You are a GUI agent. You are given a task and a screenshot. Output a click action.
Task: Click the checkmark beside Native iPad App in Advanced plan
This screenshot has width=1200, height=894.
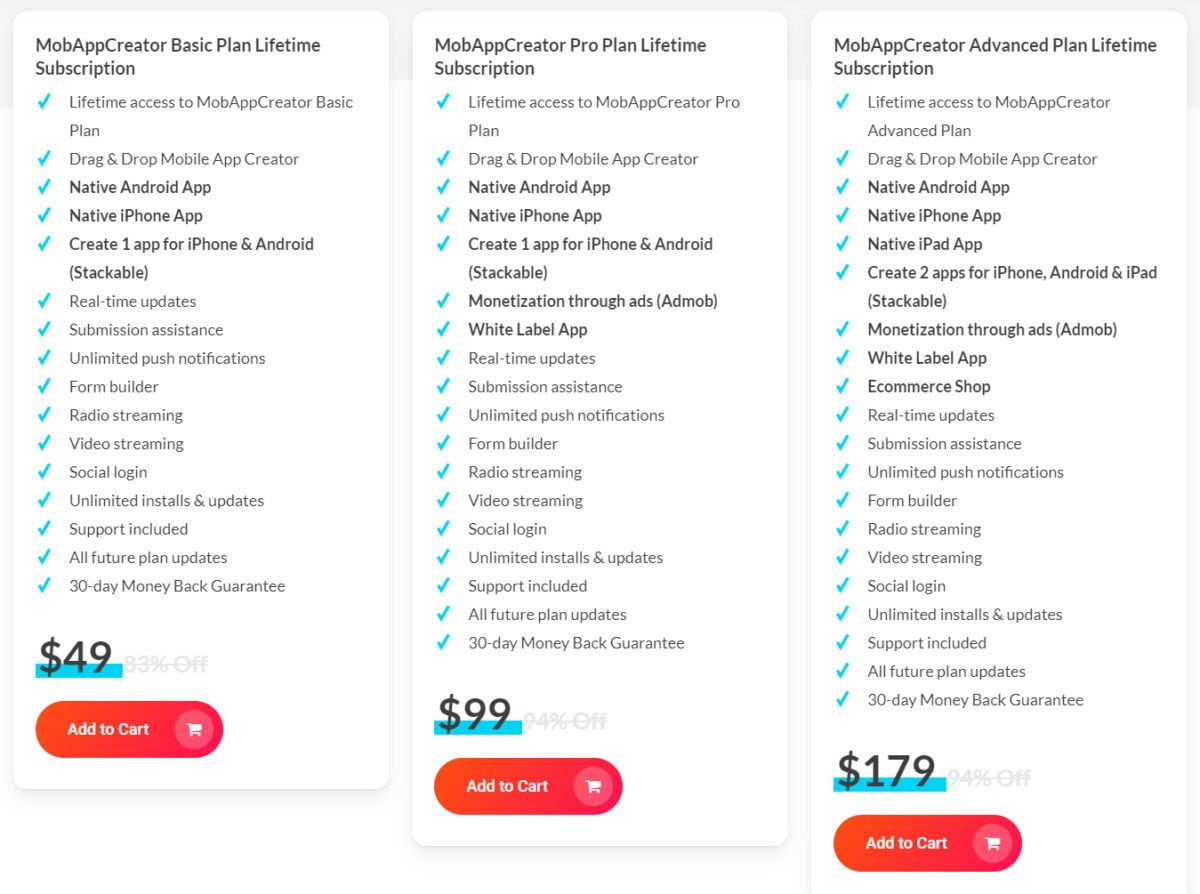(843, 244)
